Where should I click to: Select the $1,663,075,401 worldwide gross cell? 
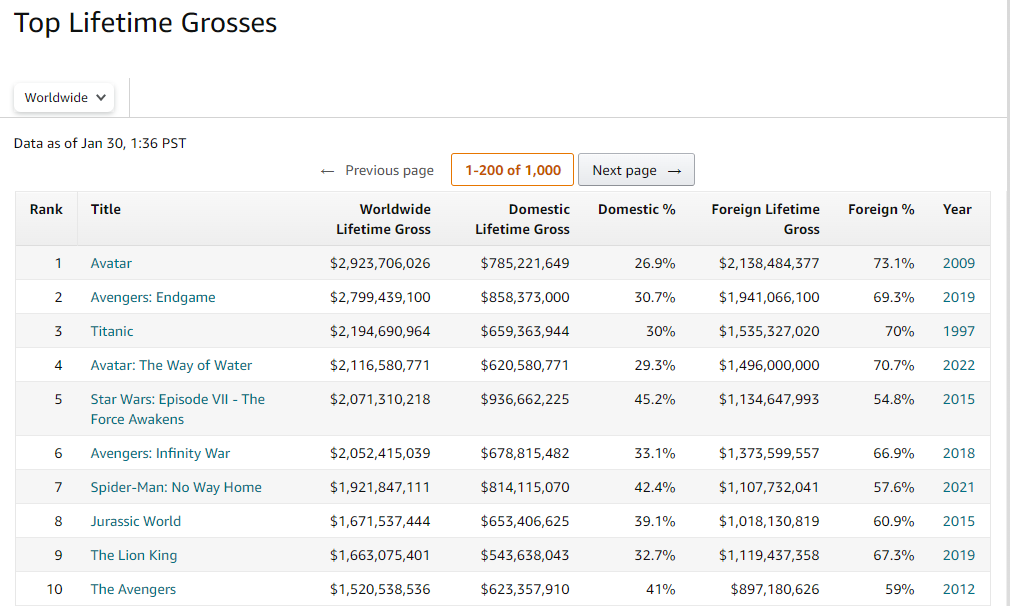tap(380, 556)
